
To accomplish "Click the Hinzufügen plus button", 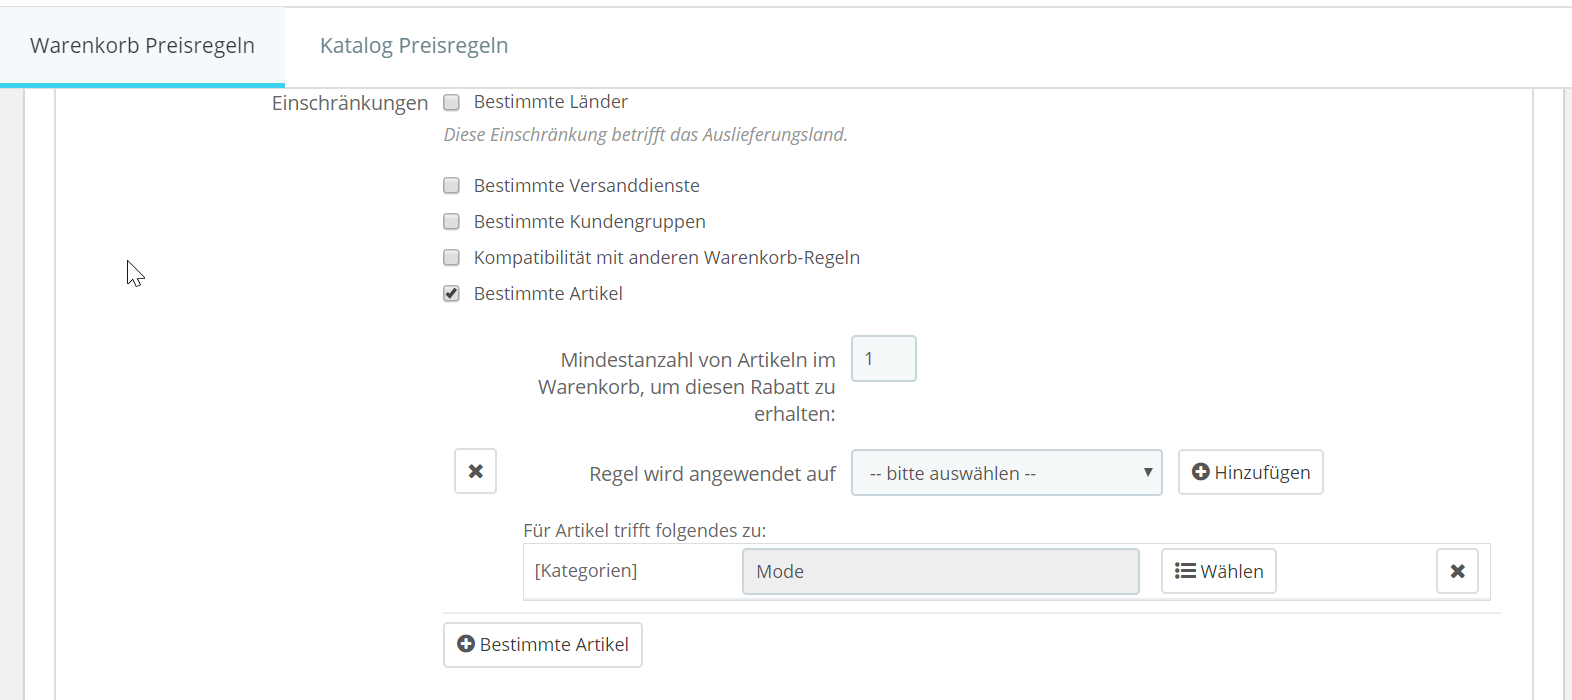I will pyautogui.click(x=1250, y=472).
